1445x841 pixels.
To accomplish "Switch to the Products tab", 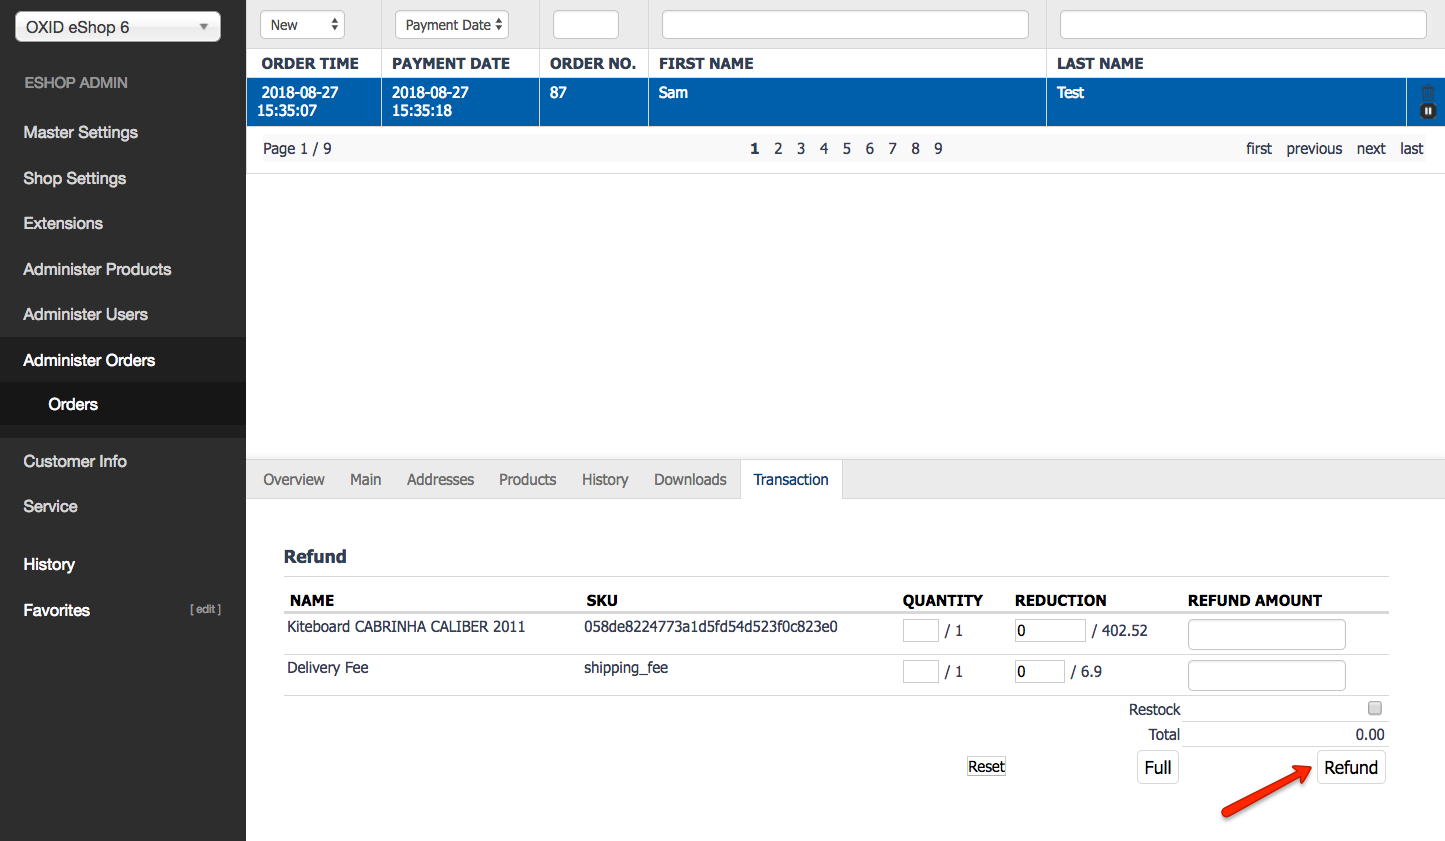I will [x=527, y=479].
